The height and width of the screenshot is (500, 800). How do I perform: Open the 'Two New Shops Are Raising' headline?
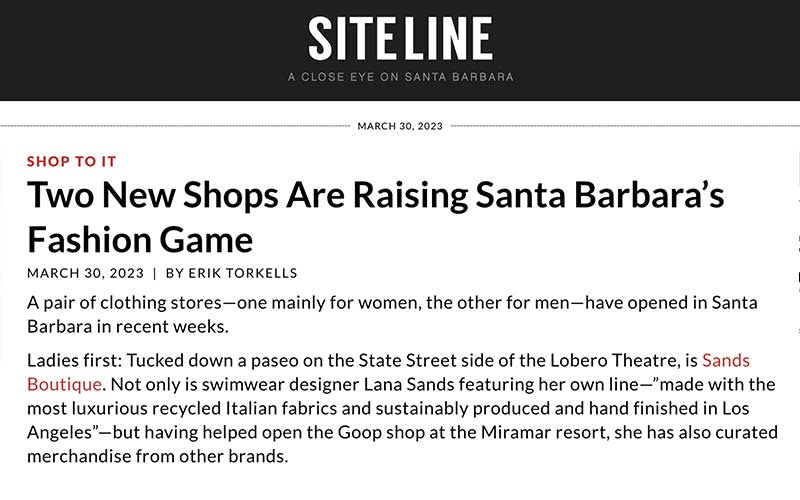click(375, 195)
